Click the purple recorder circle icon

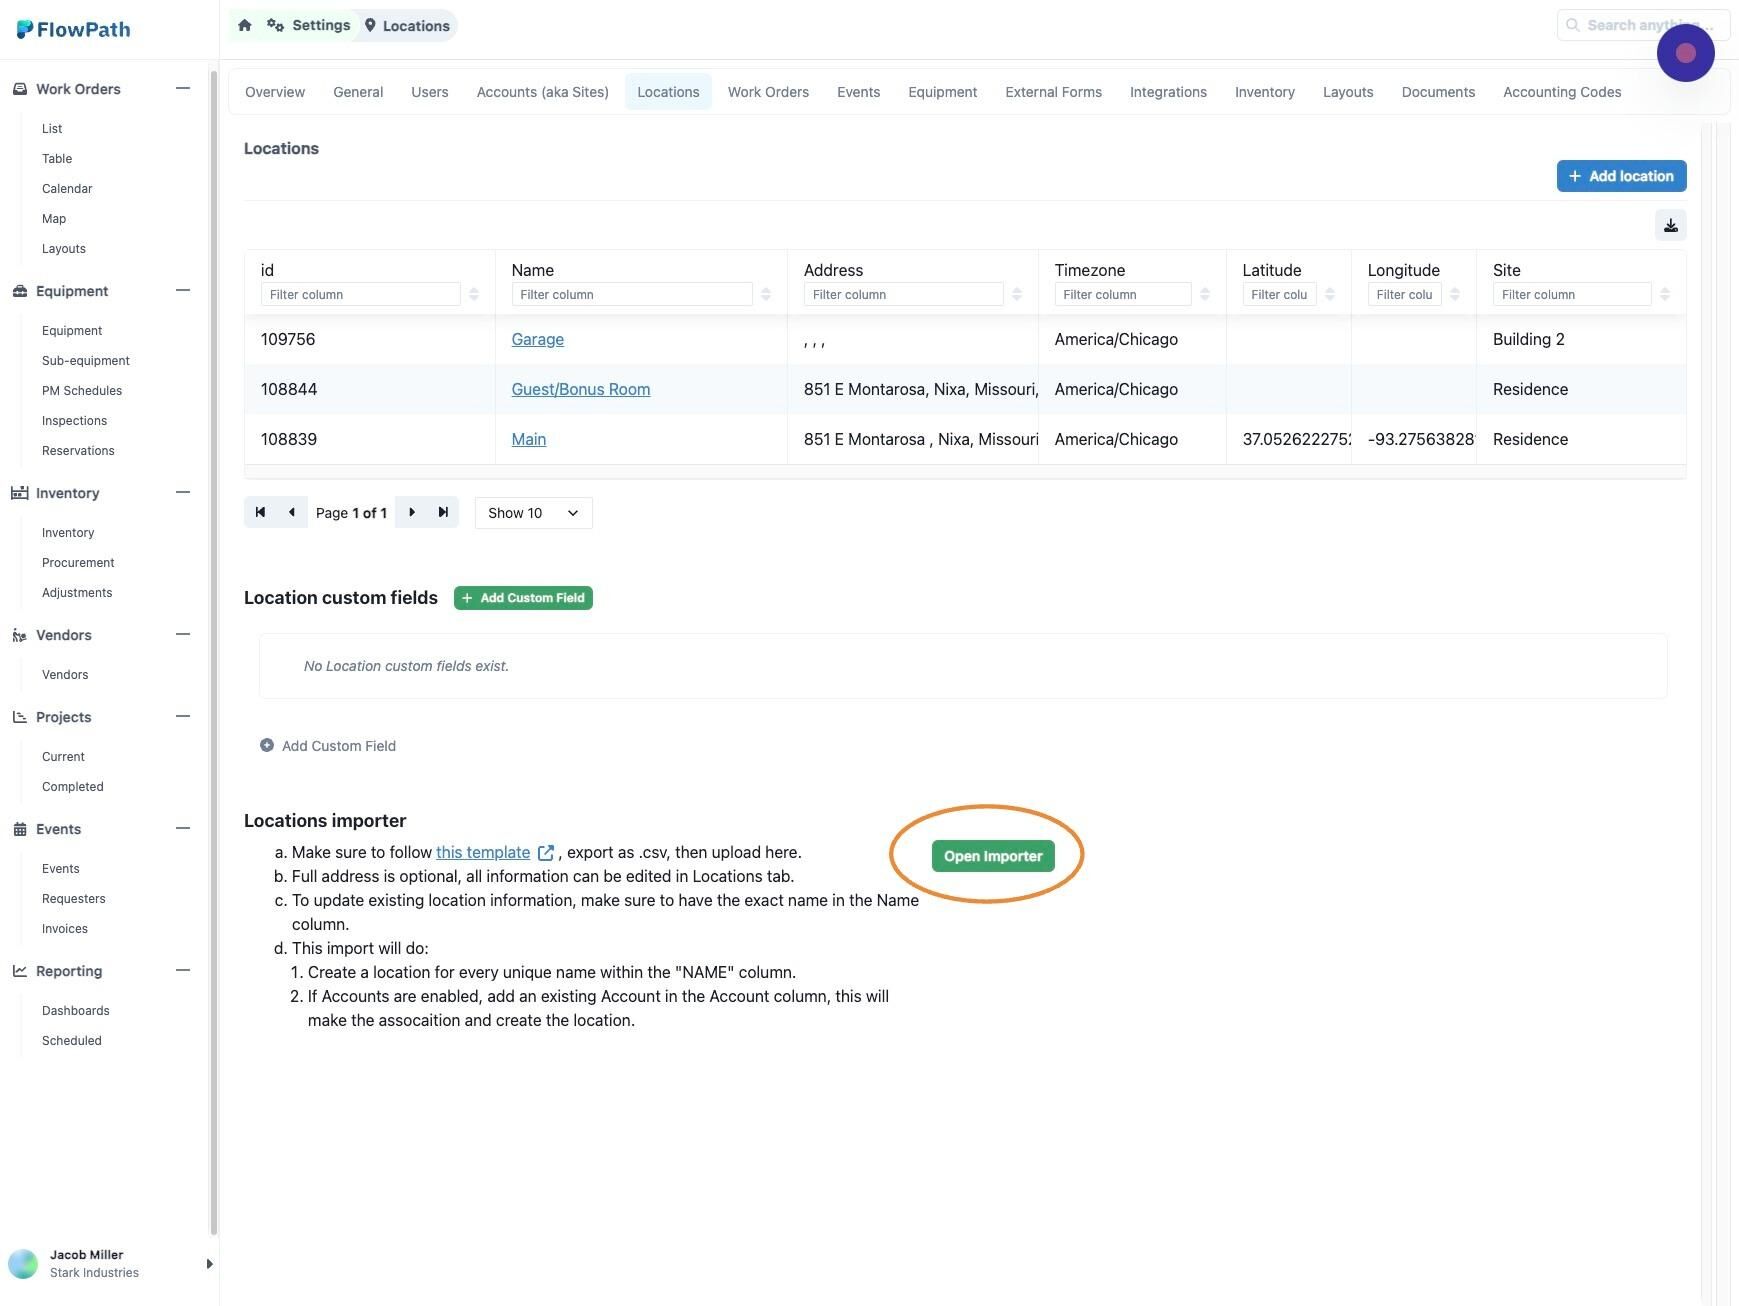(x=1685, y=53)
